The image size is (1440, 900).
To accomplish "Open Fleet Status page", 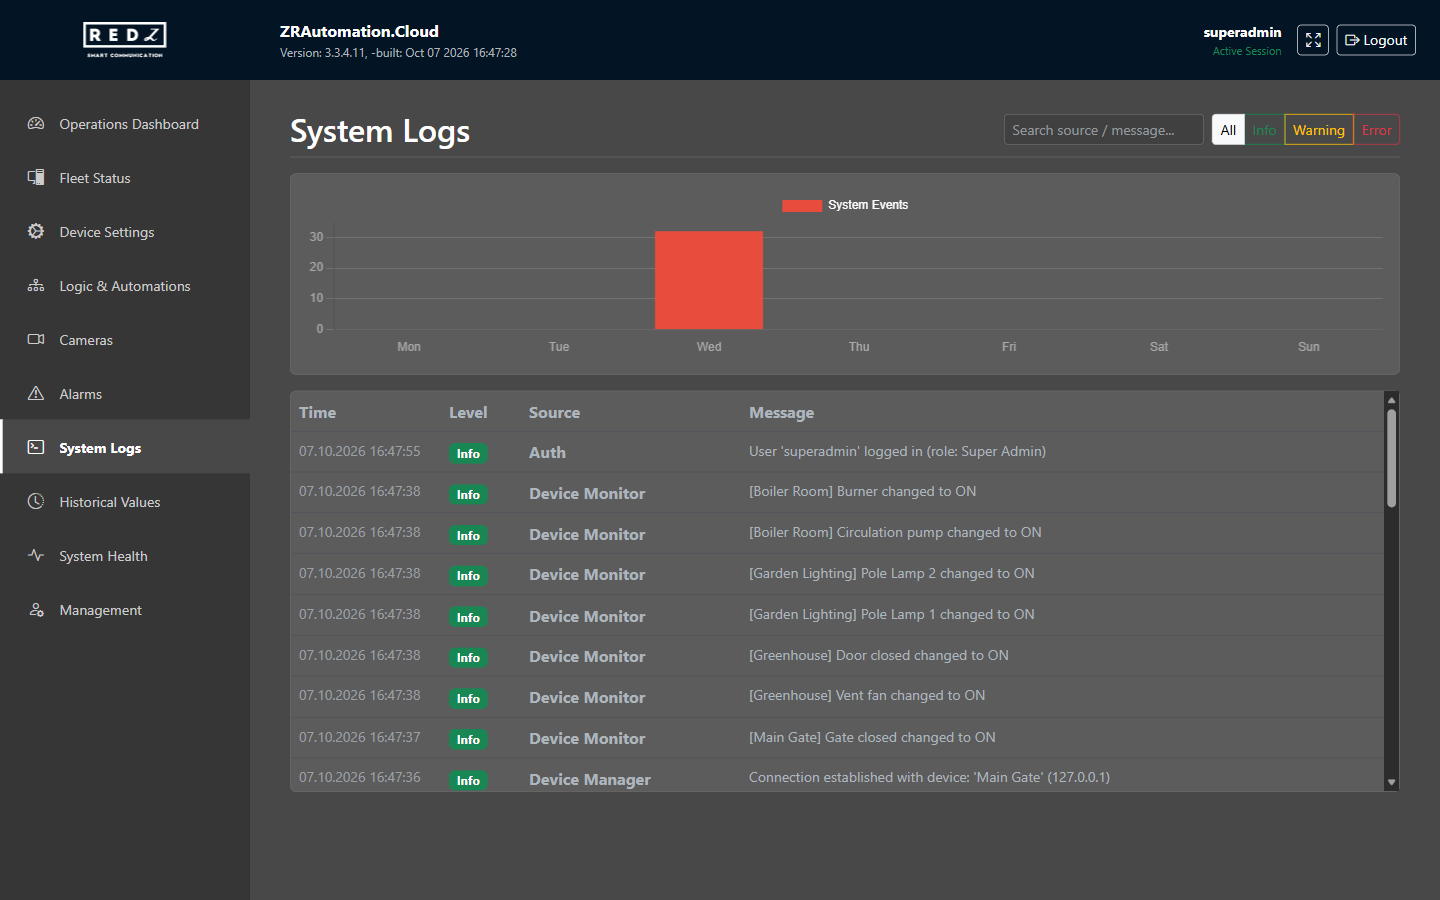I will pyautogui.click(x=125, y=178).
